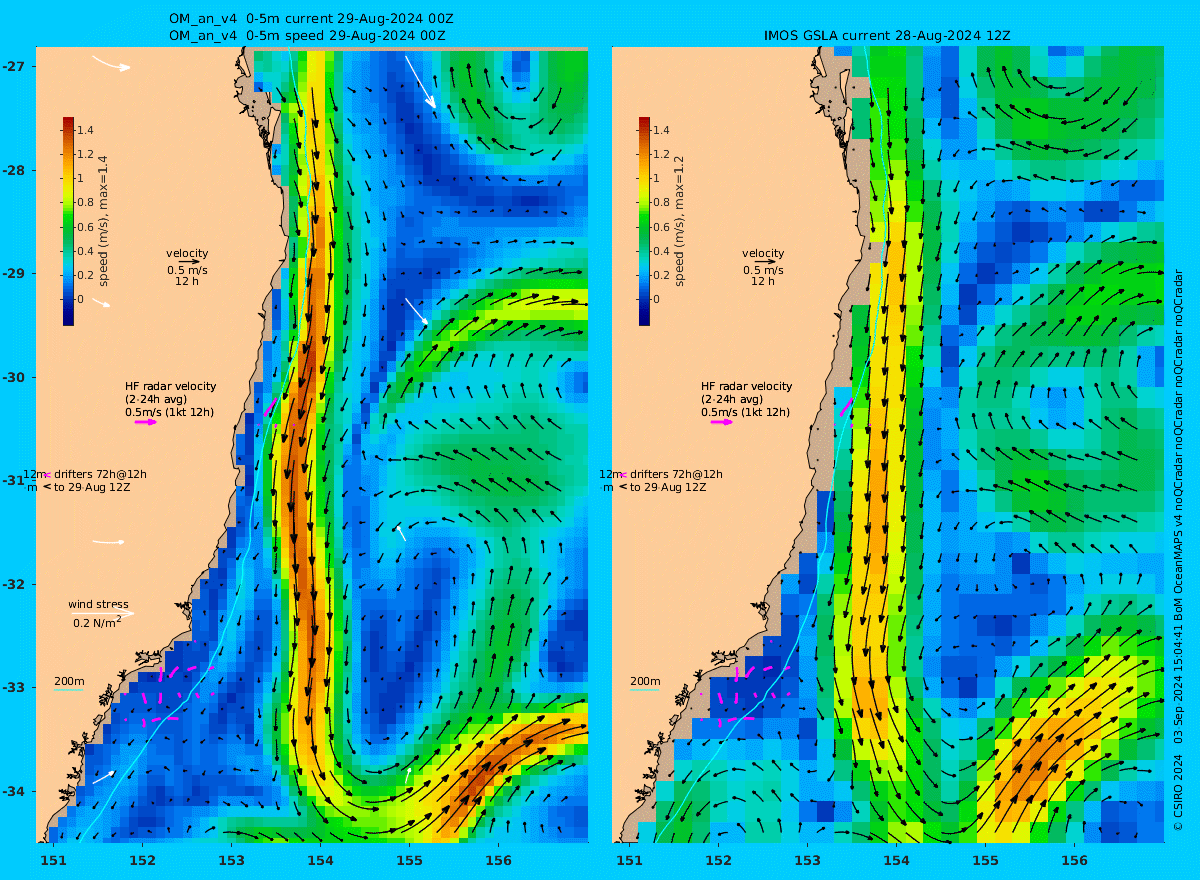The width and height of the screenshot is (1200, 880).
Task: Click the 0 tick on IMOS GSLA colorbar
Action: [x=657, y=299]
